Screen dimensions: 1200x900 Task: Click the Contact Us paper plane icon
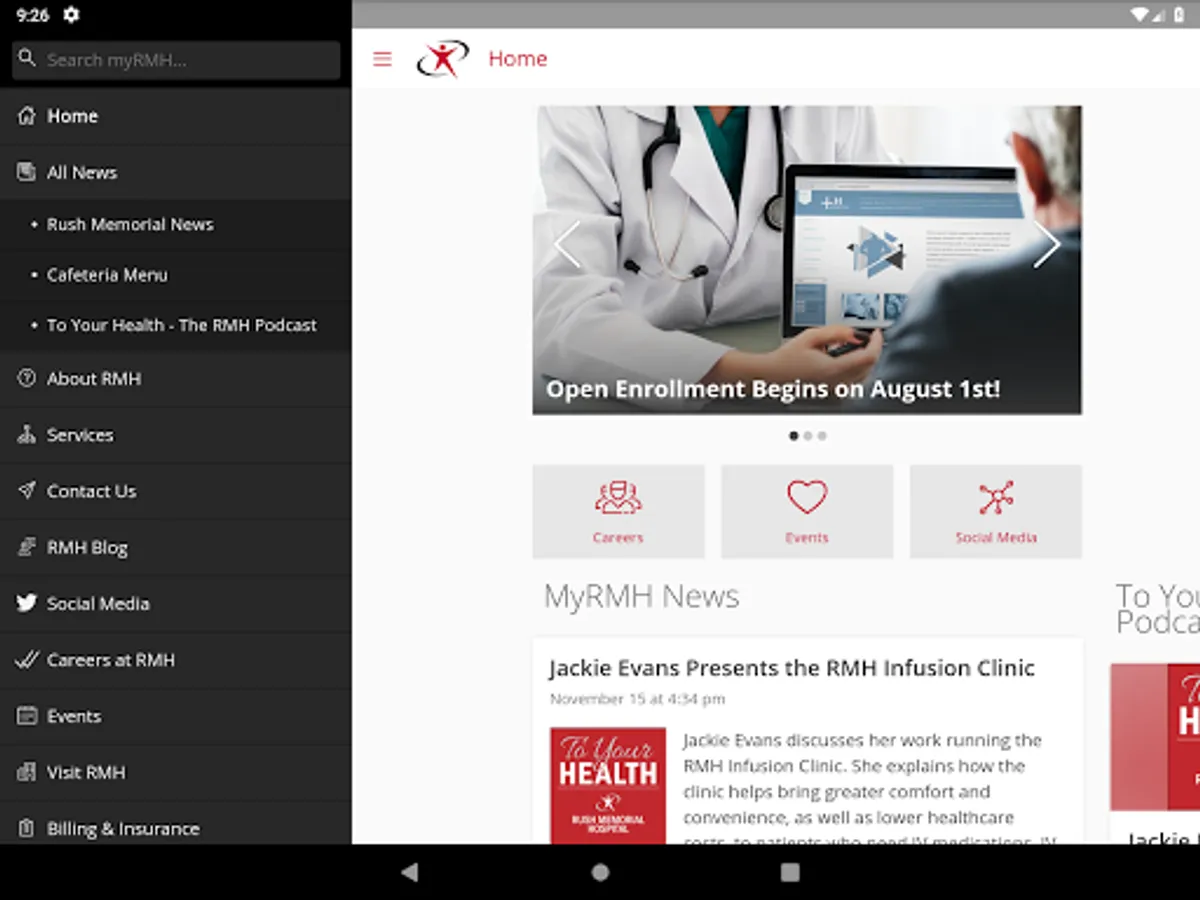tap(27, 491)
